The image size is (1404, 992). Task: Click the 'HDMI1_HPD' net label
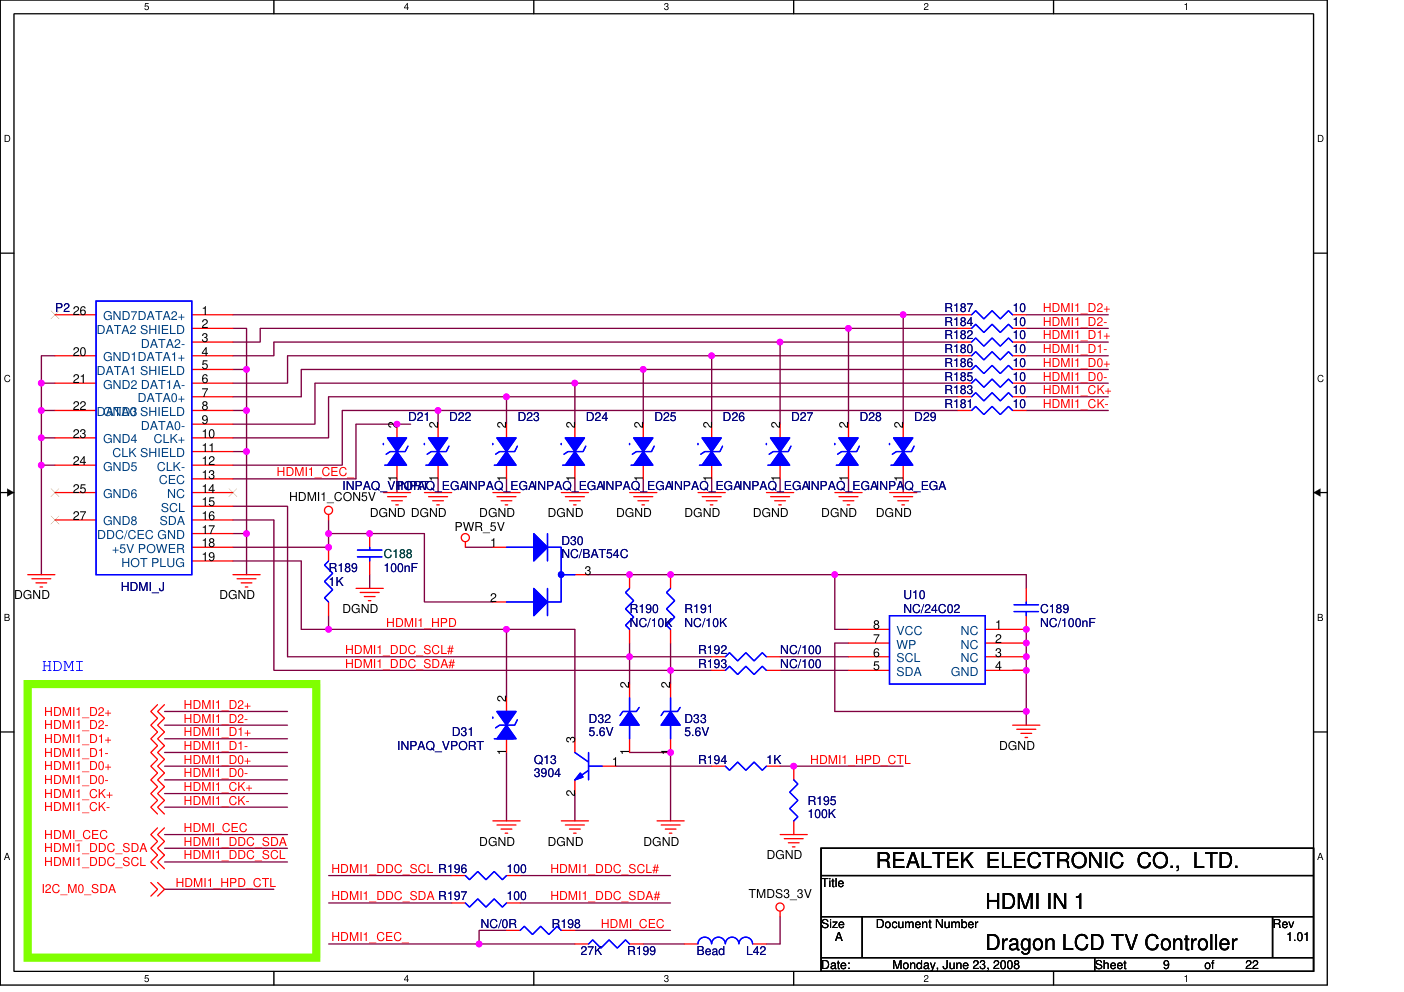421,623
